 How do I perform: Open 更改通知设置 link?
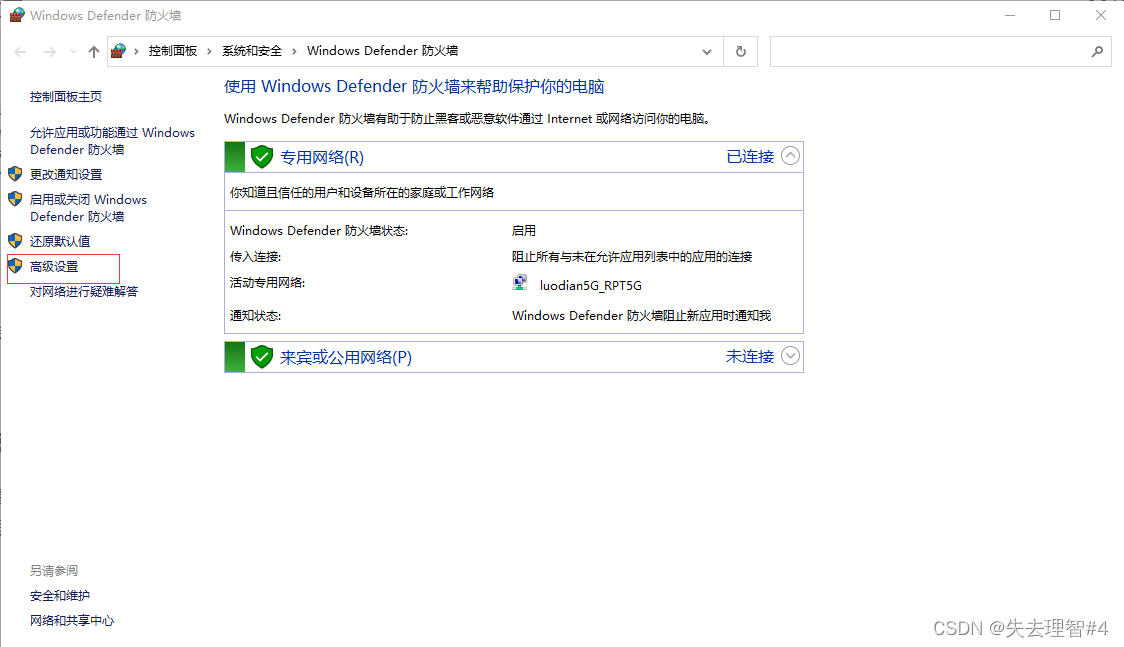66,175
